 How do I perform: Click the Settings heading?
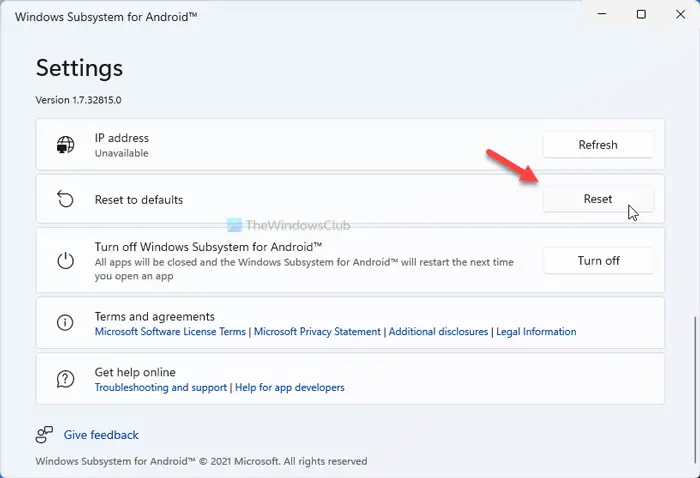click(x=79, y=68)
